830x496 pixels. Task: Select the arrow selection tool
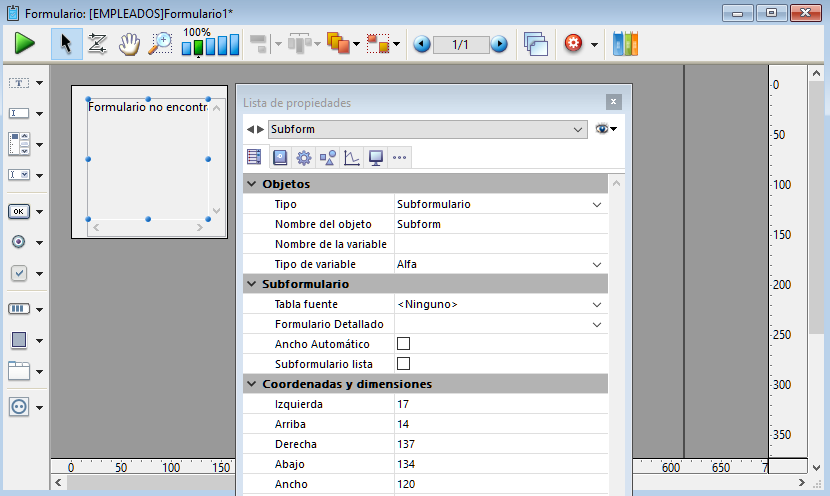pyautogui.click(x=66, y=44)
